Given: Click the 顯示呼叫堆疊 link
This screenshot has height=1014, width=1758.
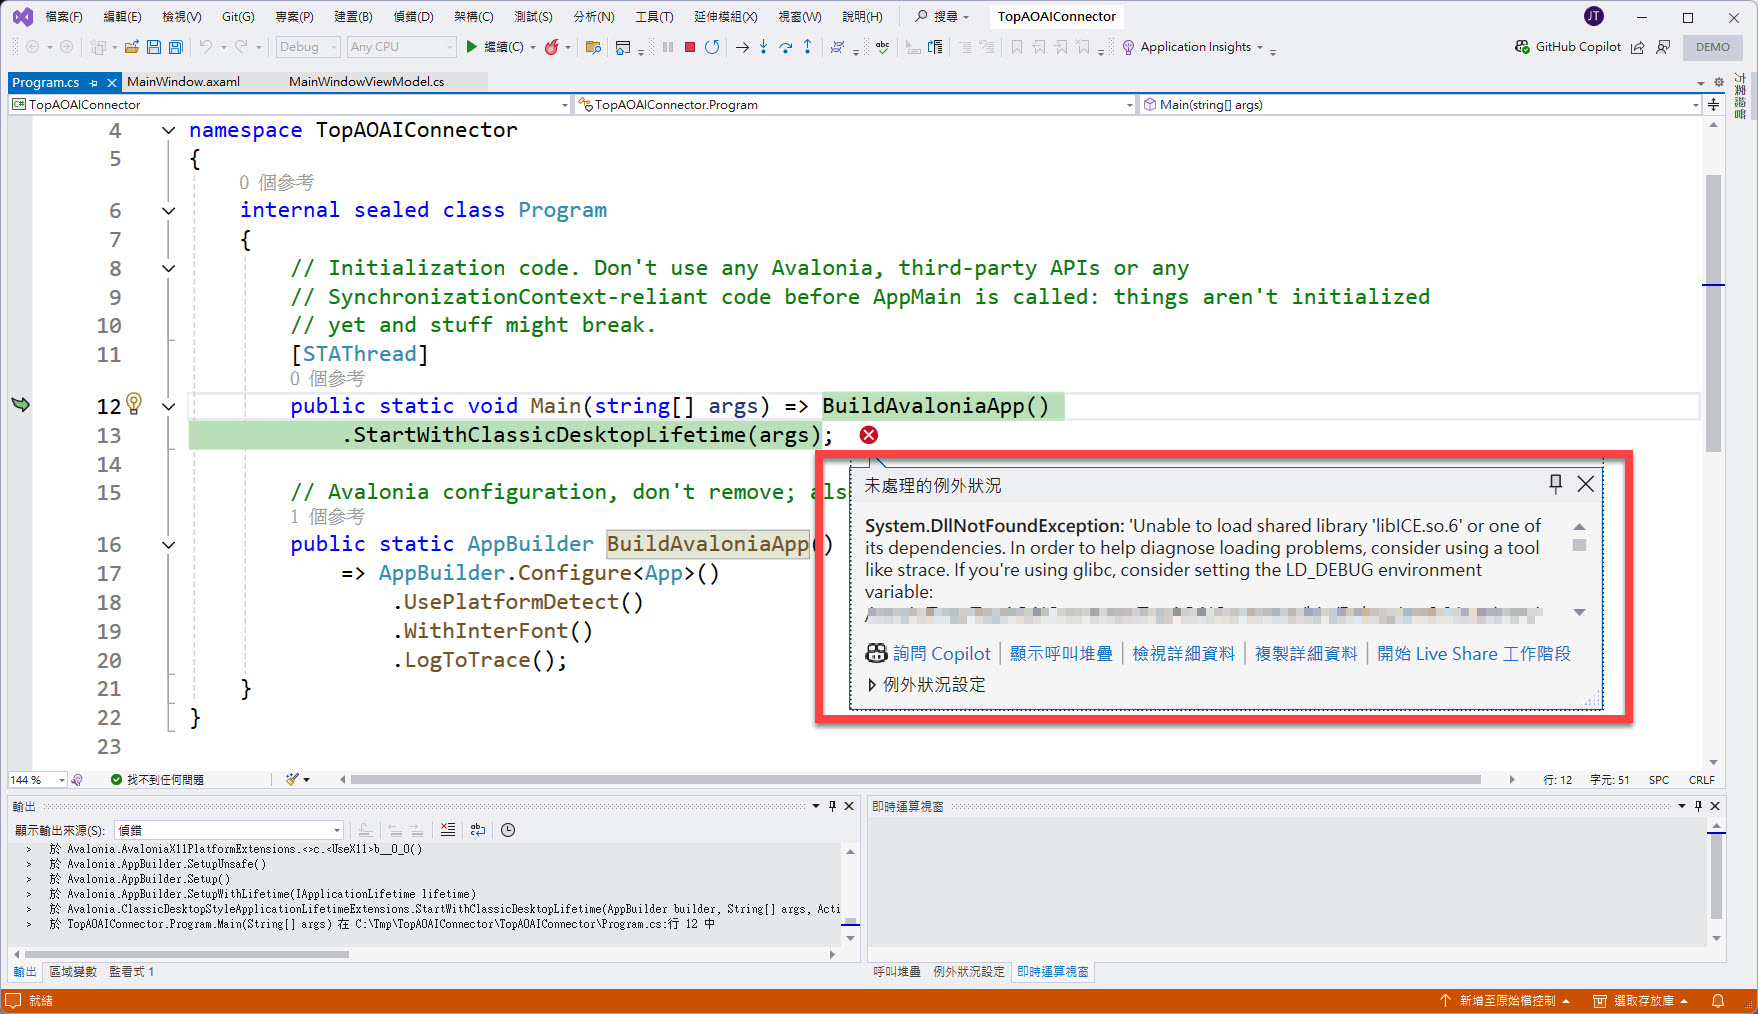Looking at the screenshot, I should (1061, 654).
